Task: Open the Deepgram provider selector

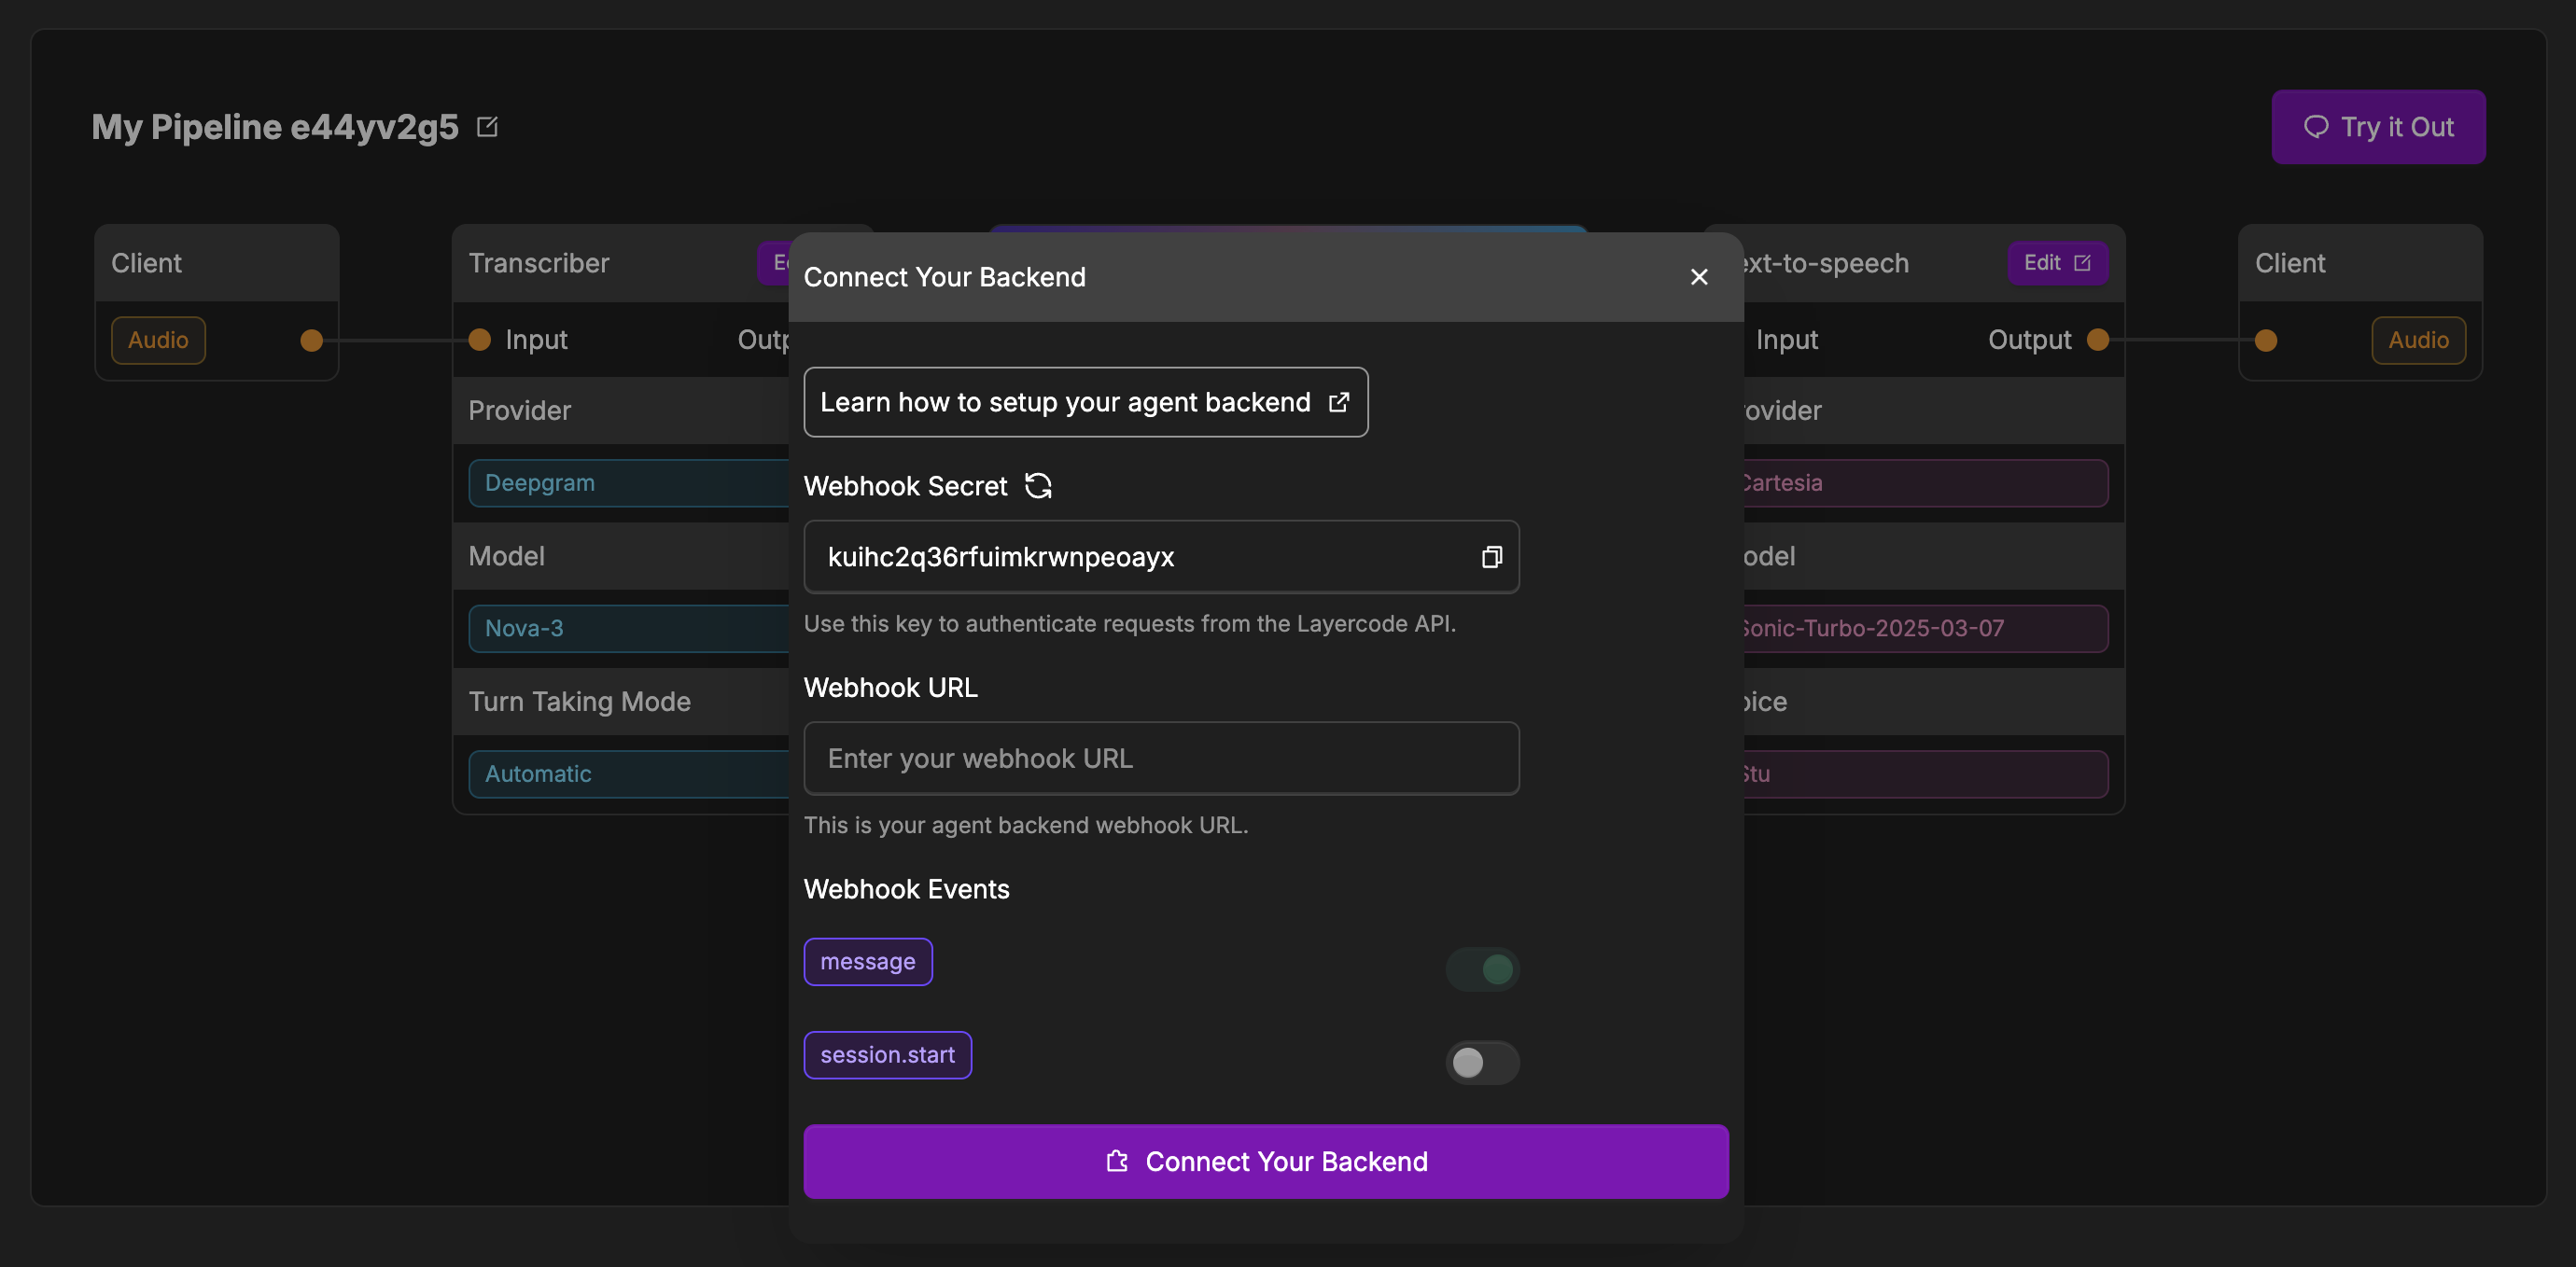Action: click(630, 483)
